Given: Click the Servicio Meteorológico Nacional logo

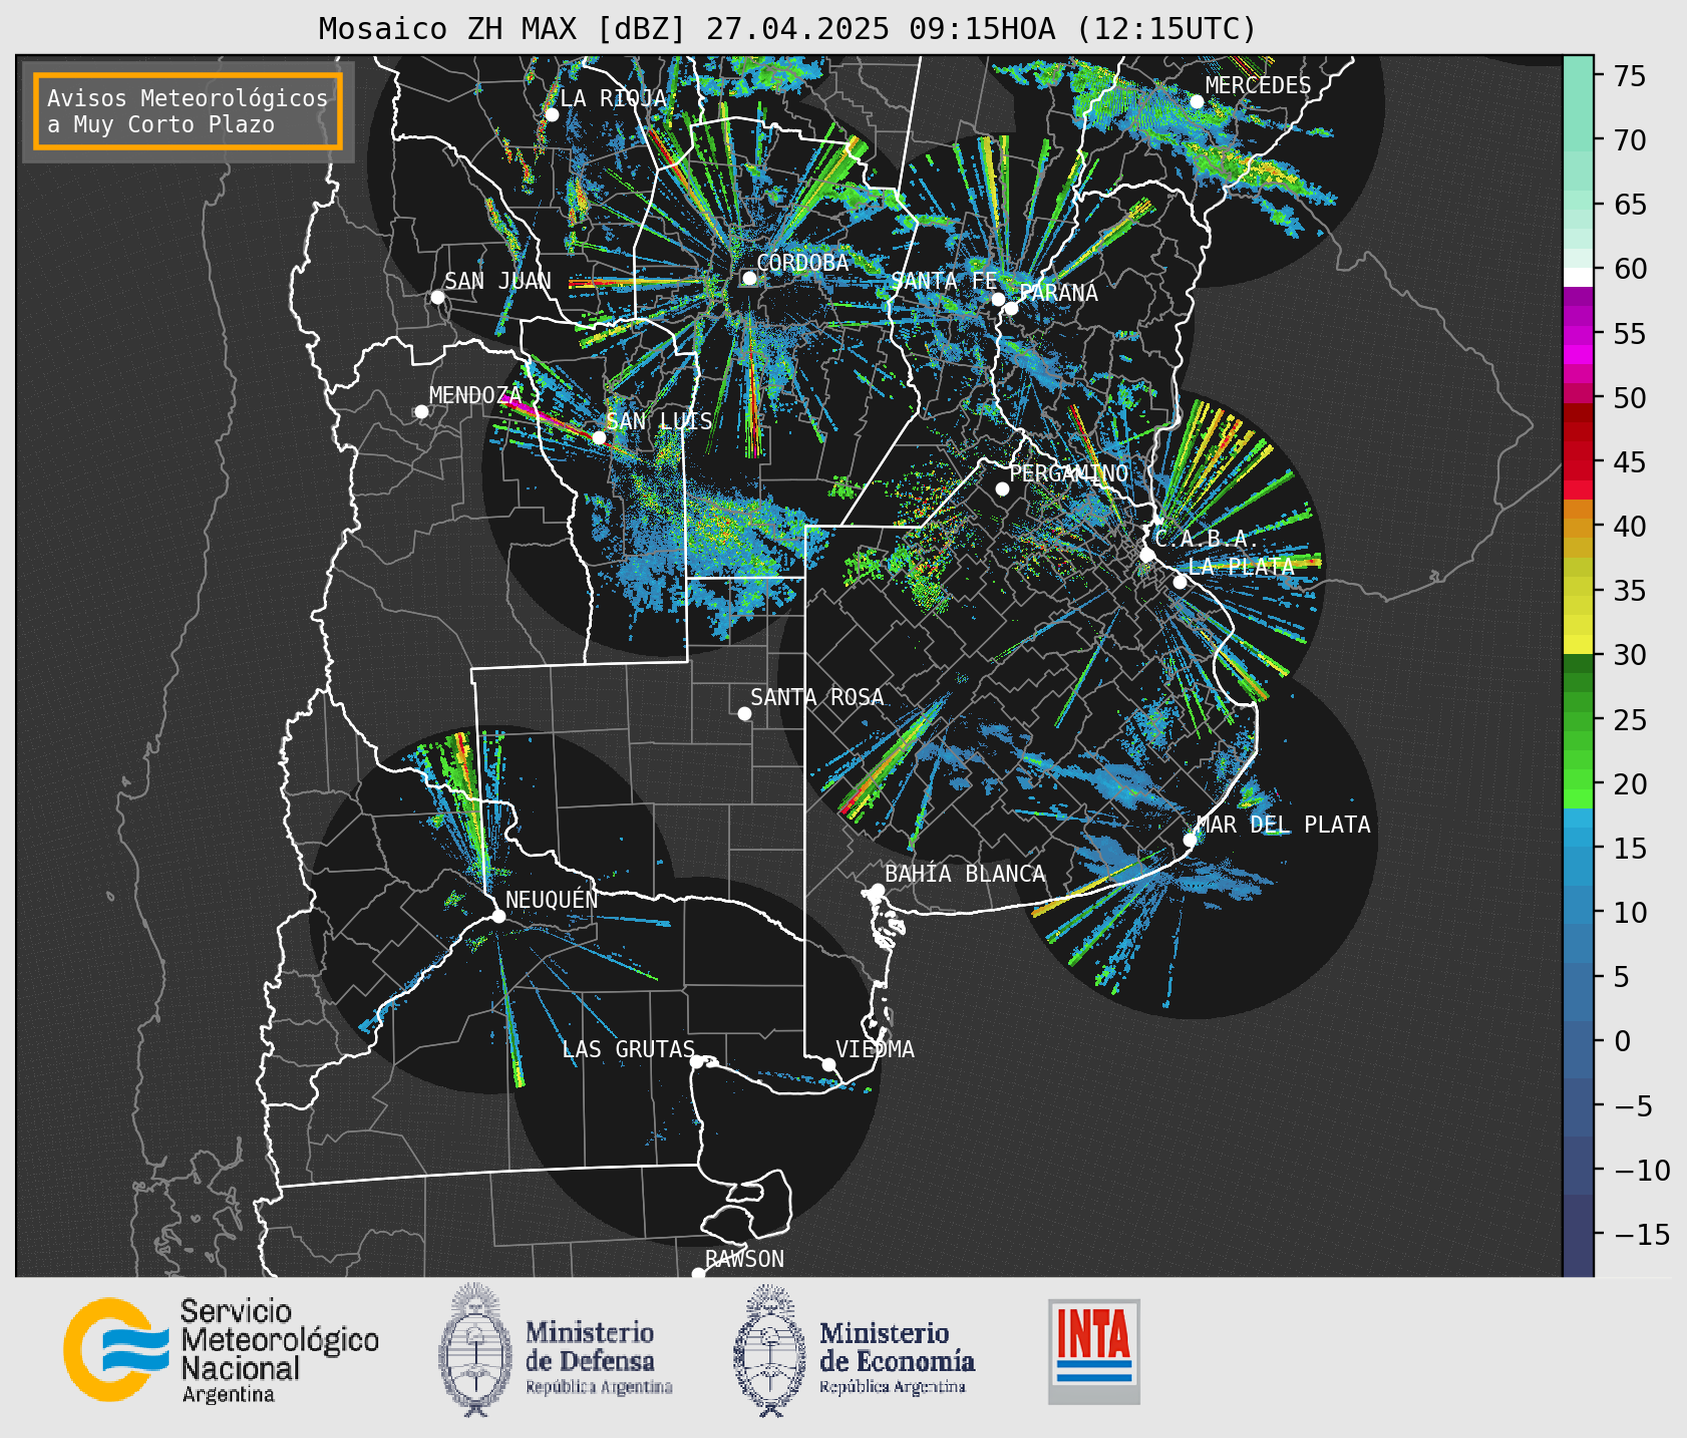Looking at the screenshot, I should (118, 1350).
